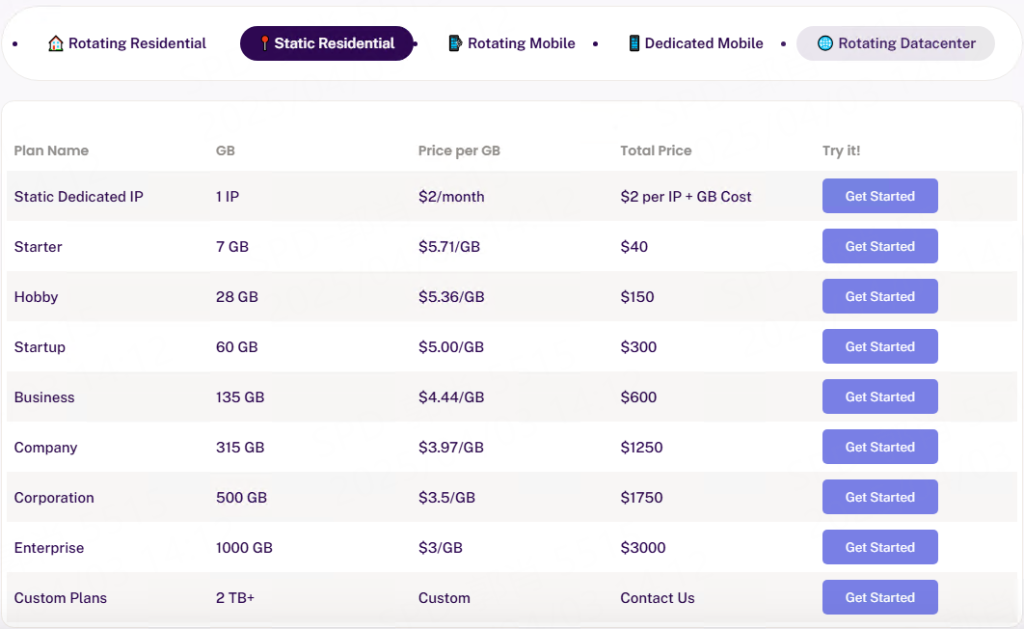
Task: Select the Dedicated Mobile tab
Action: click(703, 44)
